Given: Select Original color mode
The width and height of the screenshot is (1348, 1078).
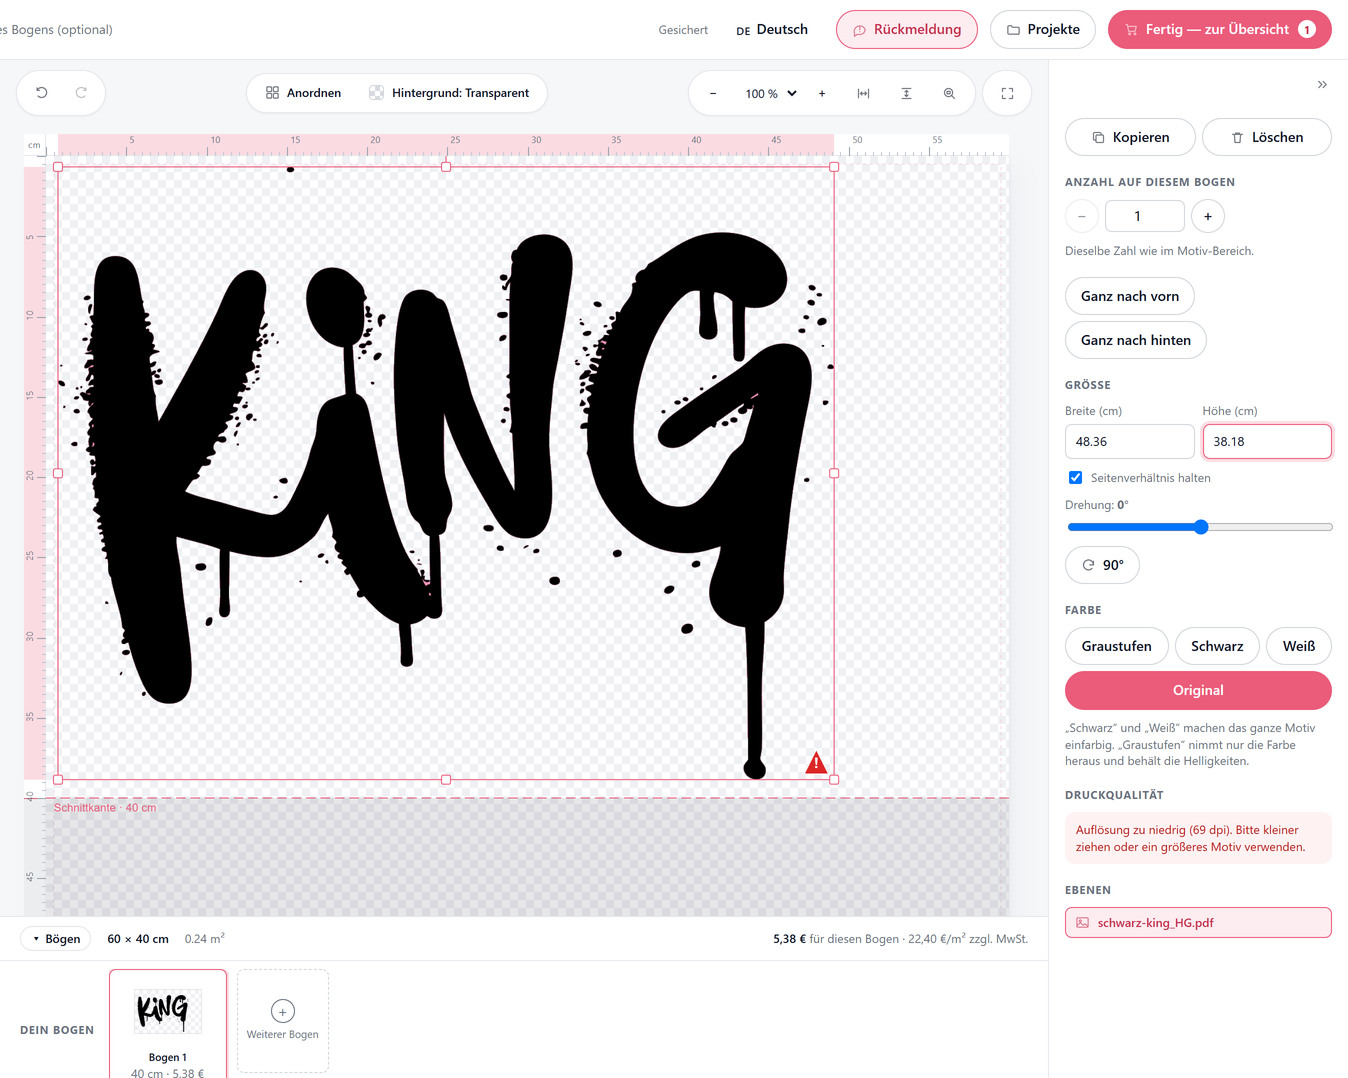Looking at the screenshot, I should [x=1198, y=690].
